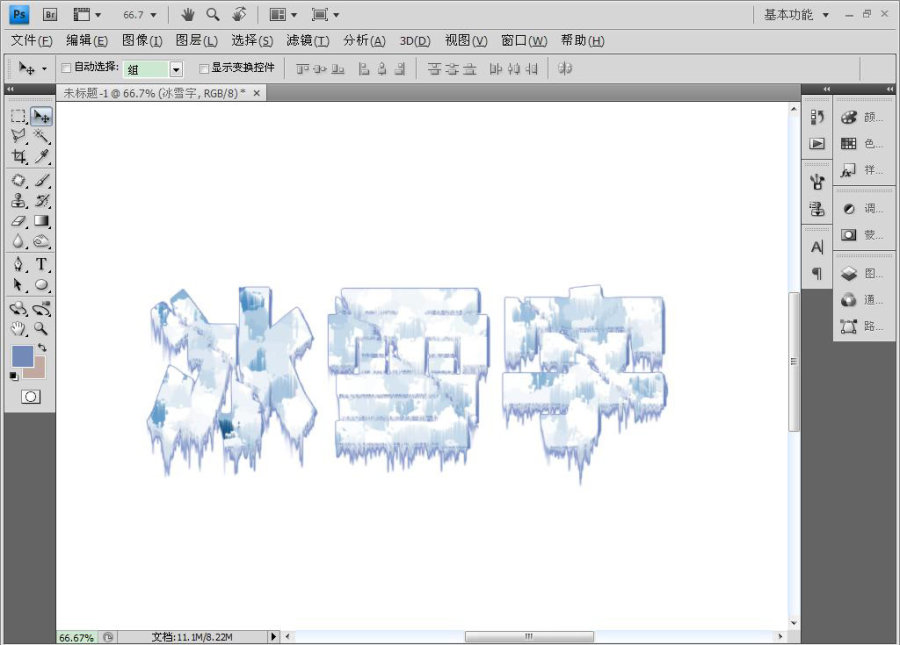Open the 基本功能 workspace dropdown

796,15
